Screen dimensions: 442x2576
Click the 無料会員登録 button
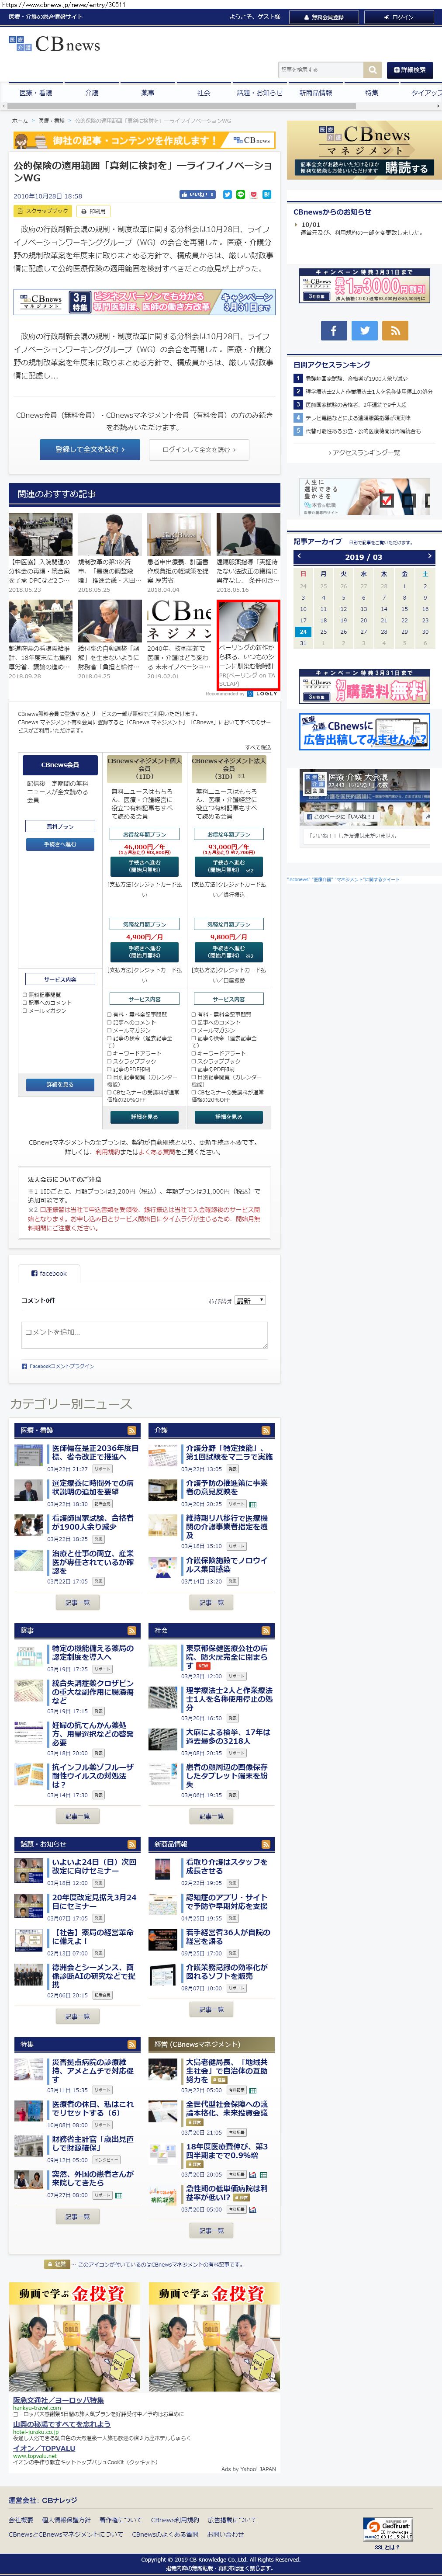(x=324, y=17)
